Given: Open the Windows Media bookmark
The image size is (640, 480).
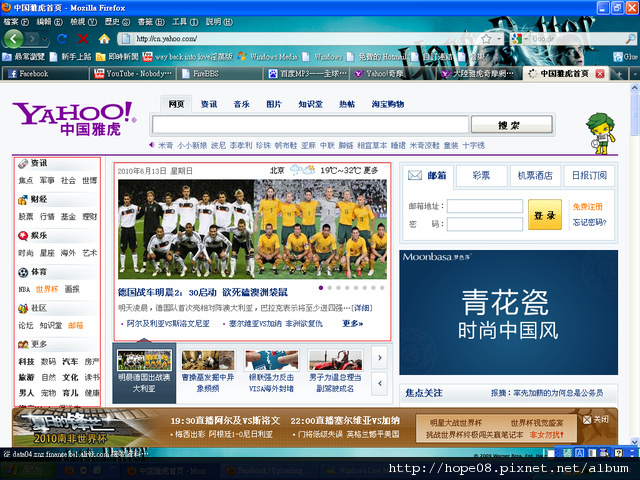Looking at the screenshot, I should [x=268, y=56].
